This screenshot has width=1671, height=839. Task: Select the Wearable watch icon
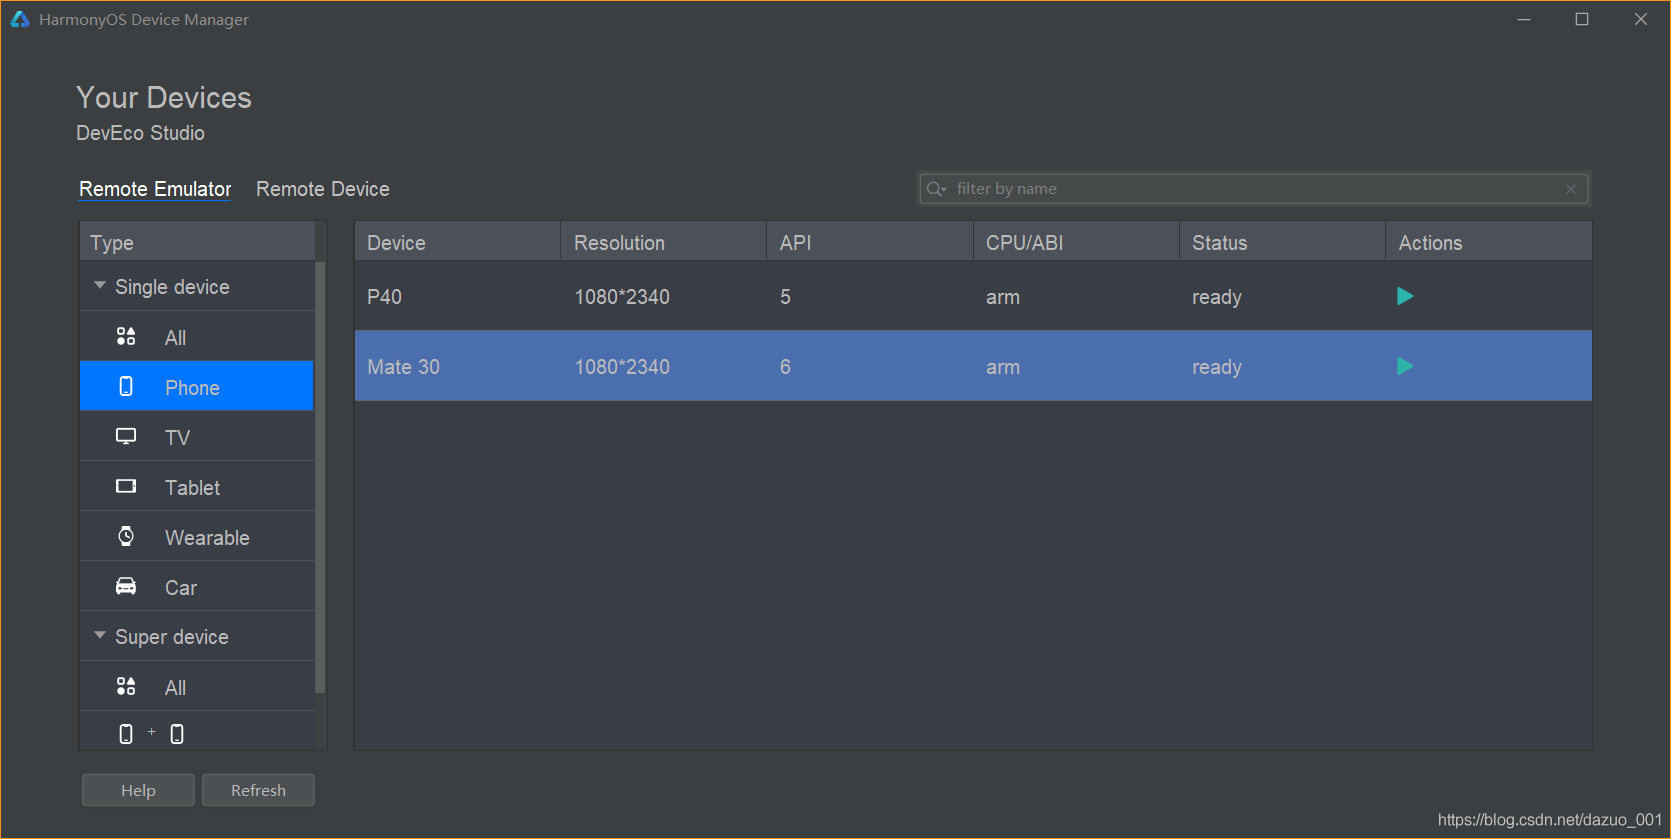pos(126,536)
